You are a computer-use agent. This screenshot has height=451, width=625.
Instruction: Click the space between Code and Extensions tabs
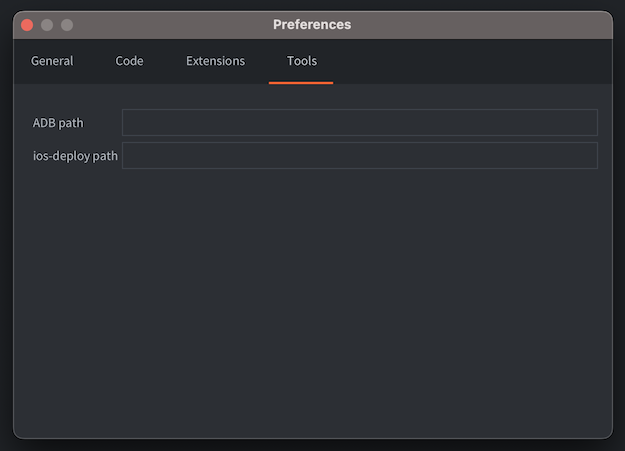click(x=165, y=61)
